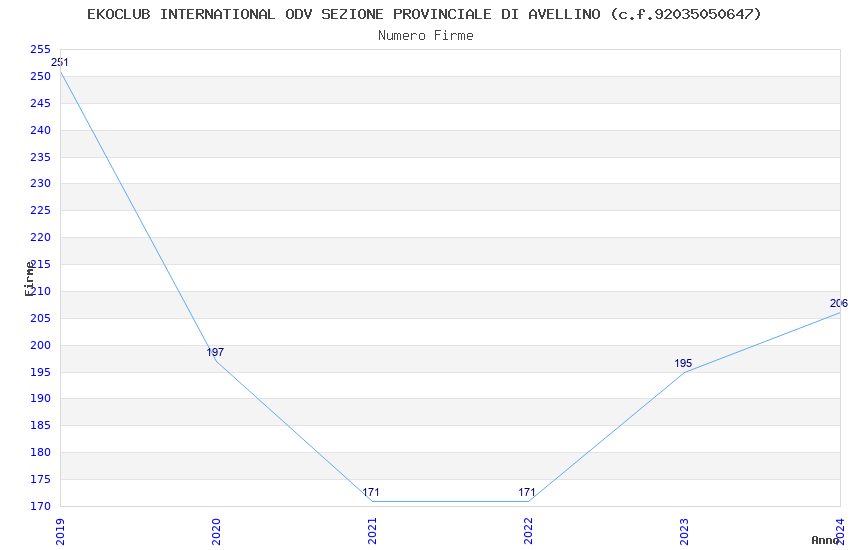Click the 251 data point label
Viewport: 850px width, 550px height.
tap(60, 62)
